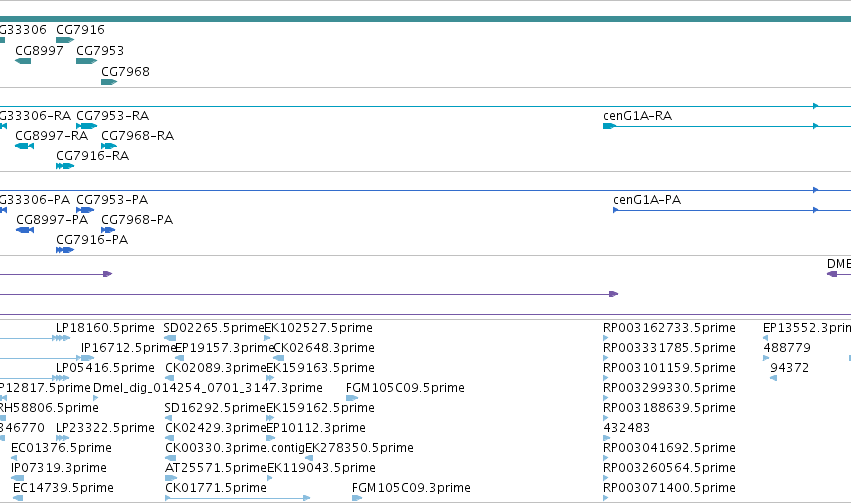Open EST AT25571.5prime
This screenshot has width=851, height=503.
216,468
